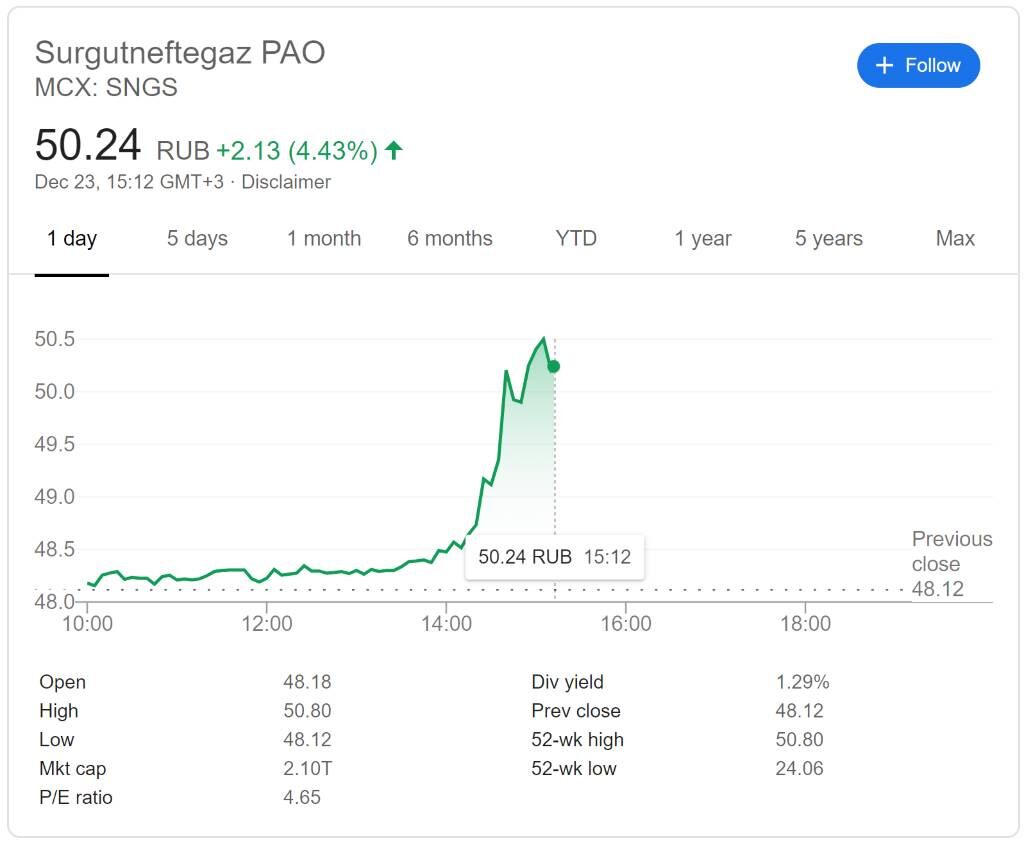This screenshot has width=1024, height=845.
Task: Click the Follow button
Action: point(918,66)
